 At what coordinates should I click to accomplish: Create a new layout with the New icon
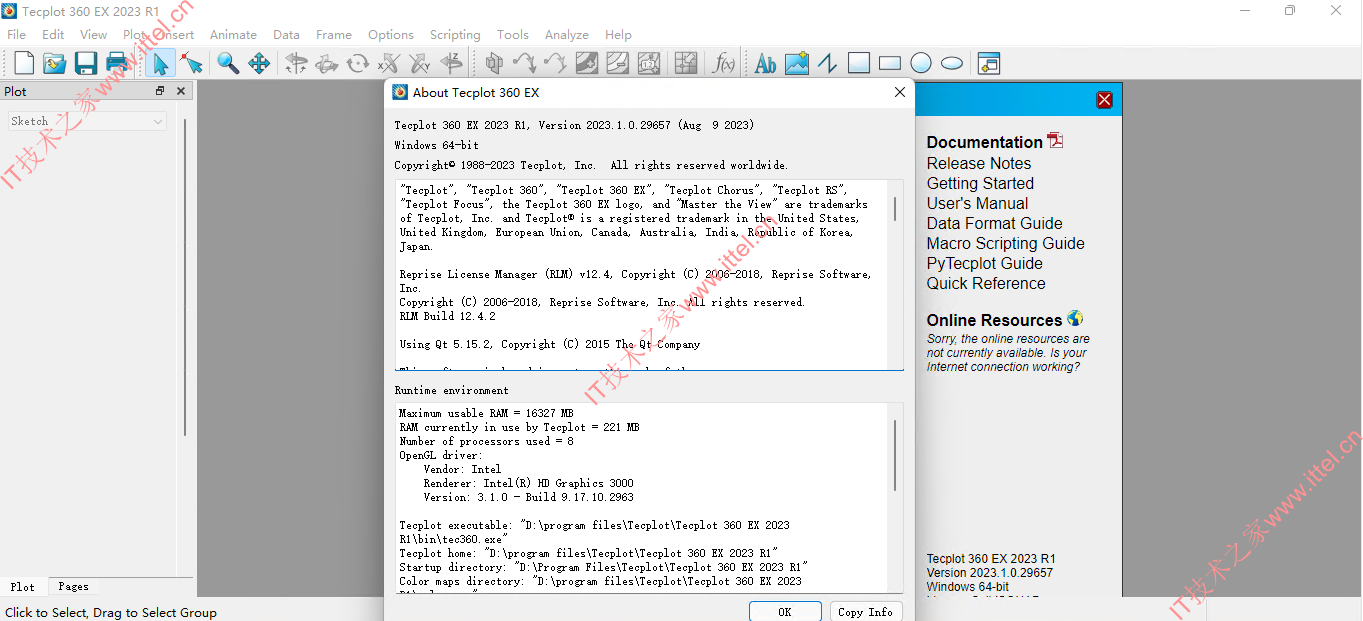pos(24,63)
